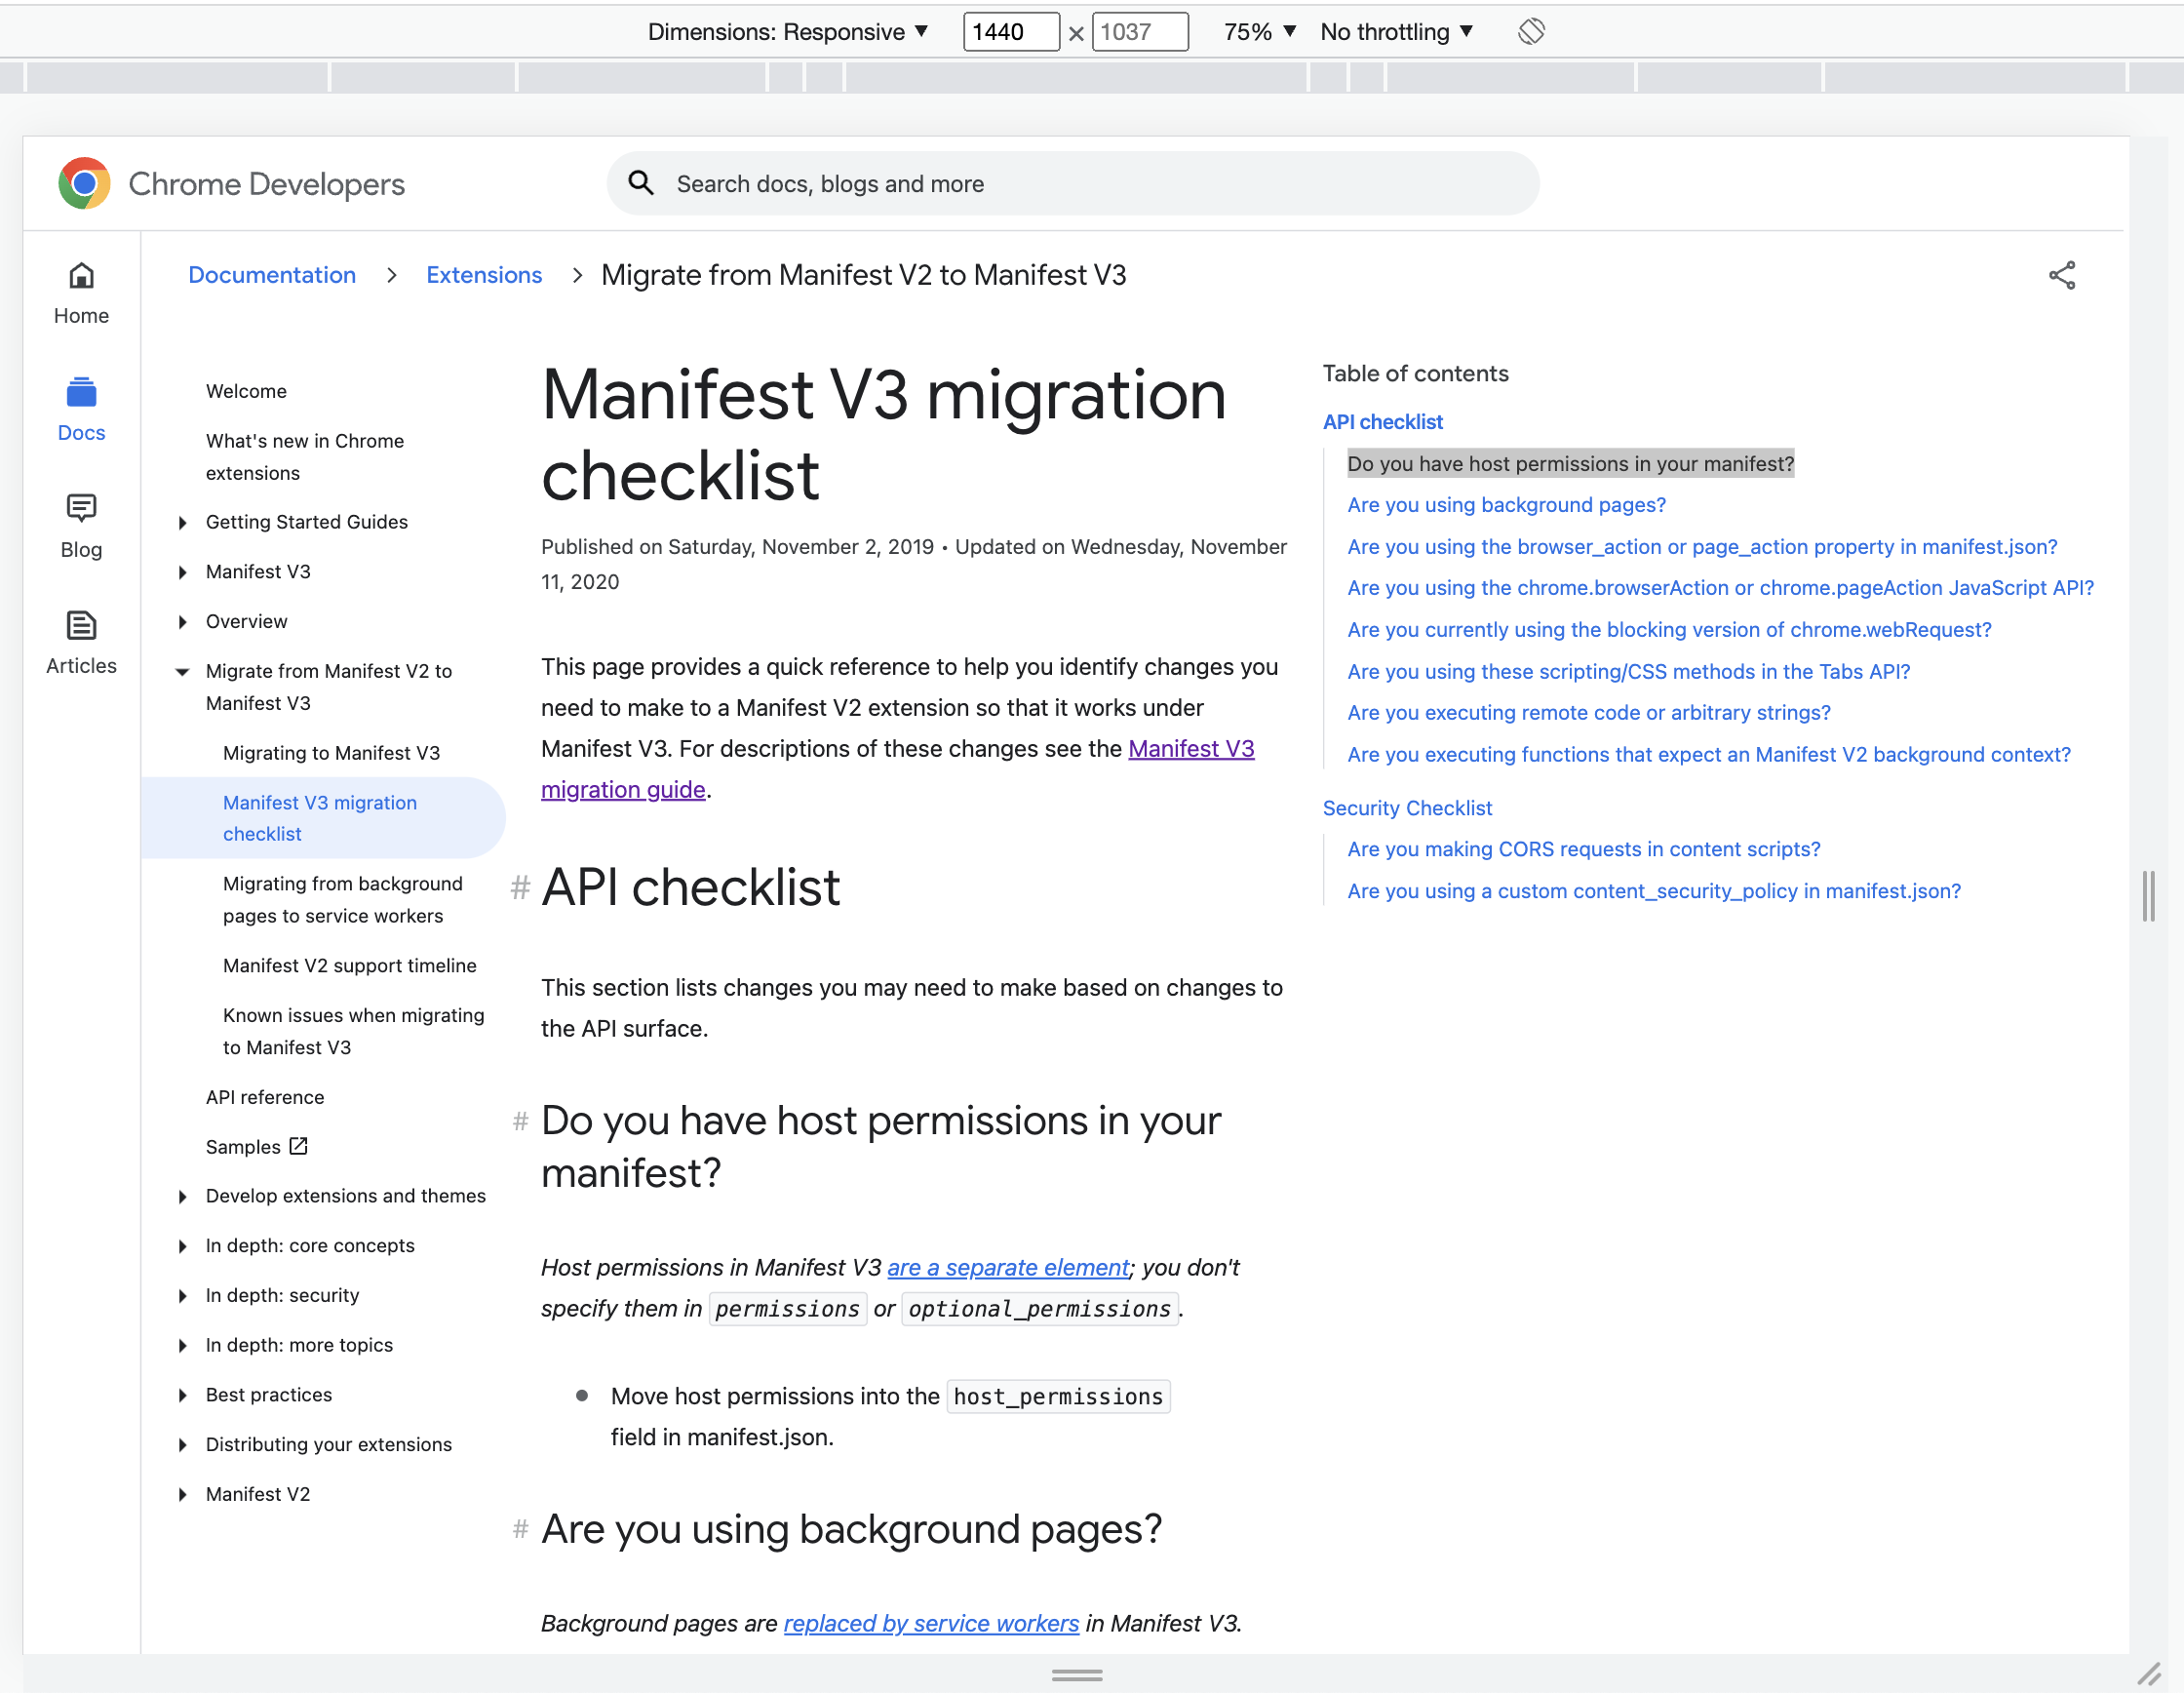Select Migrating to Manifest V3 item
This screenshot has width=2184, height=1693.
(331, 753)
